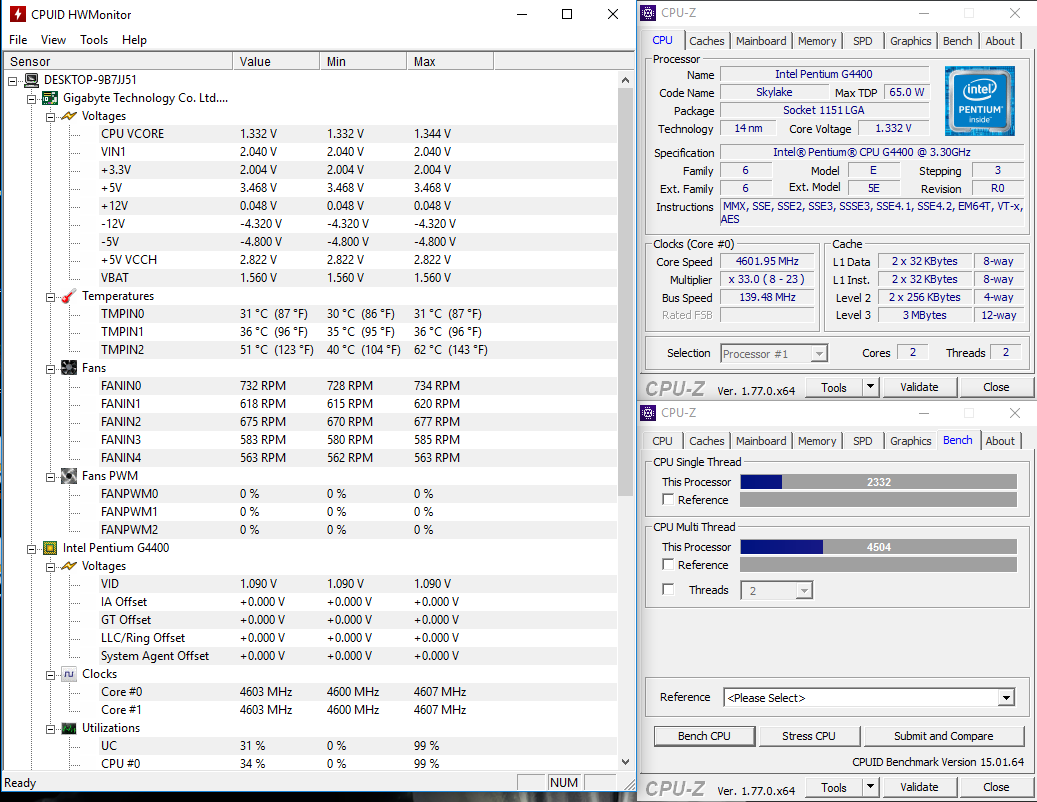Enable Reference checkbox under CPU Single Thread
The width and height of the screenshot is (1037, 802).
pos(668,500)
